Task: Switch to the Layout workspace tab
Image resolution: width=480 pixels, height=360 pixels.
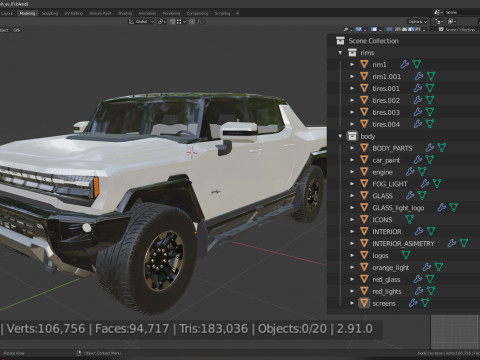Action: 7,13
